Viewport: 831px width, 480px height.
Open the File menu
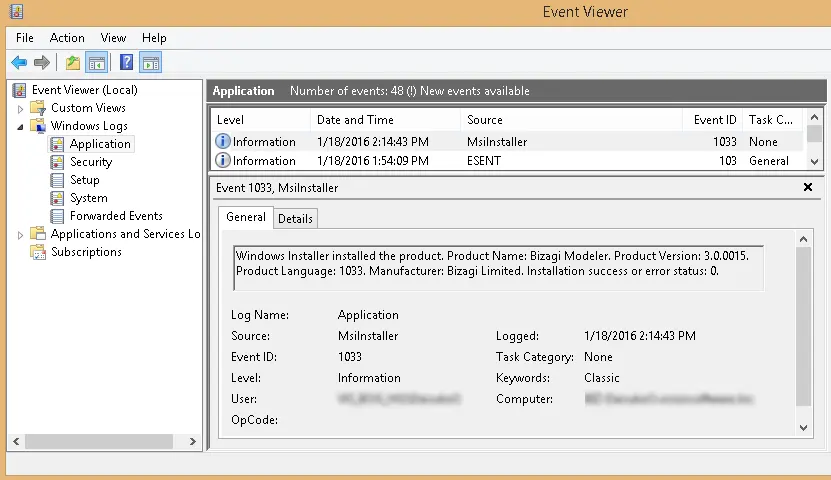coord(24,38)
